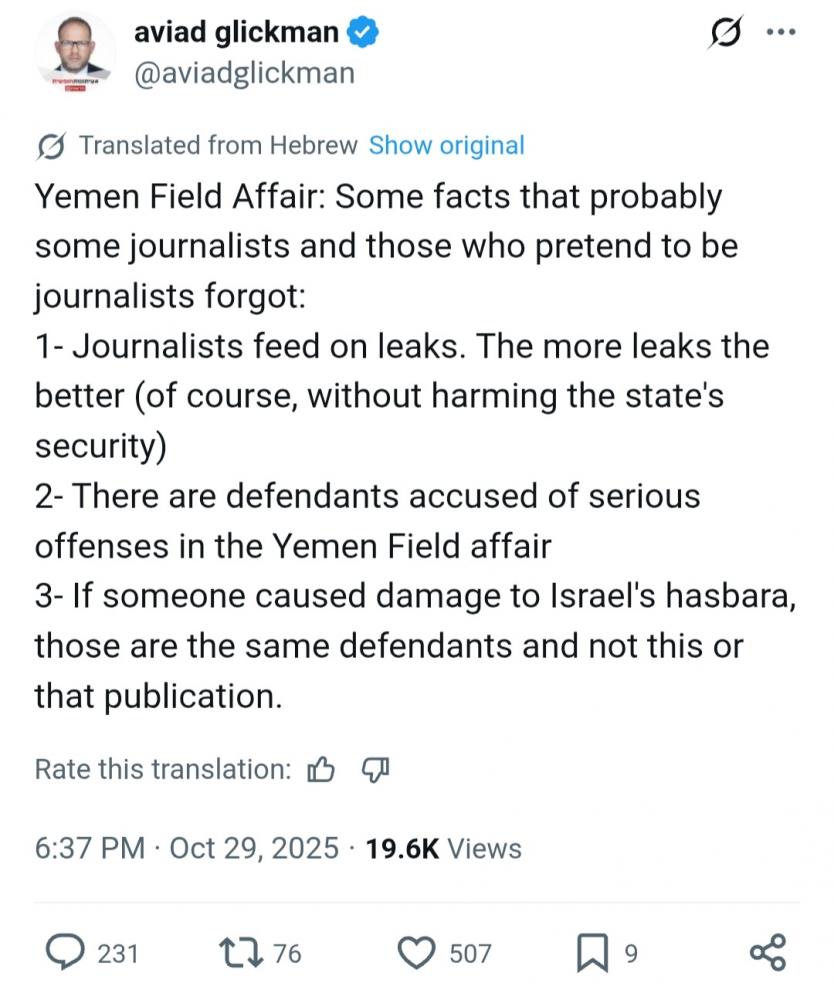Open the @aviadglickman handle link
The image size is (834, 1000).
(x=244, y=73)
